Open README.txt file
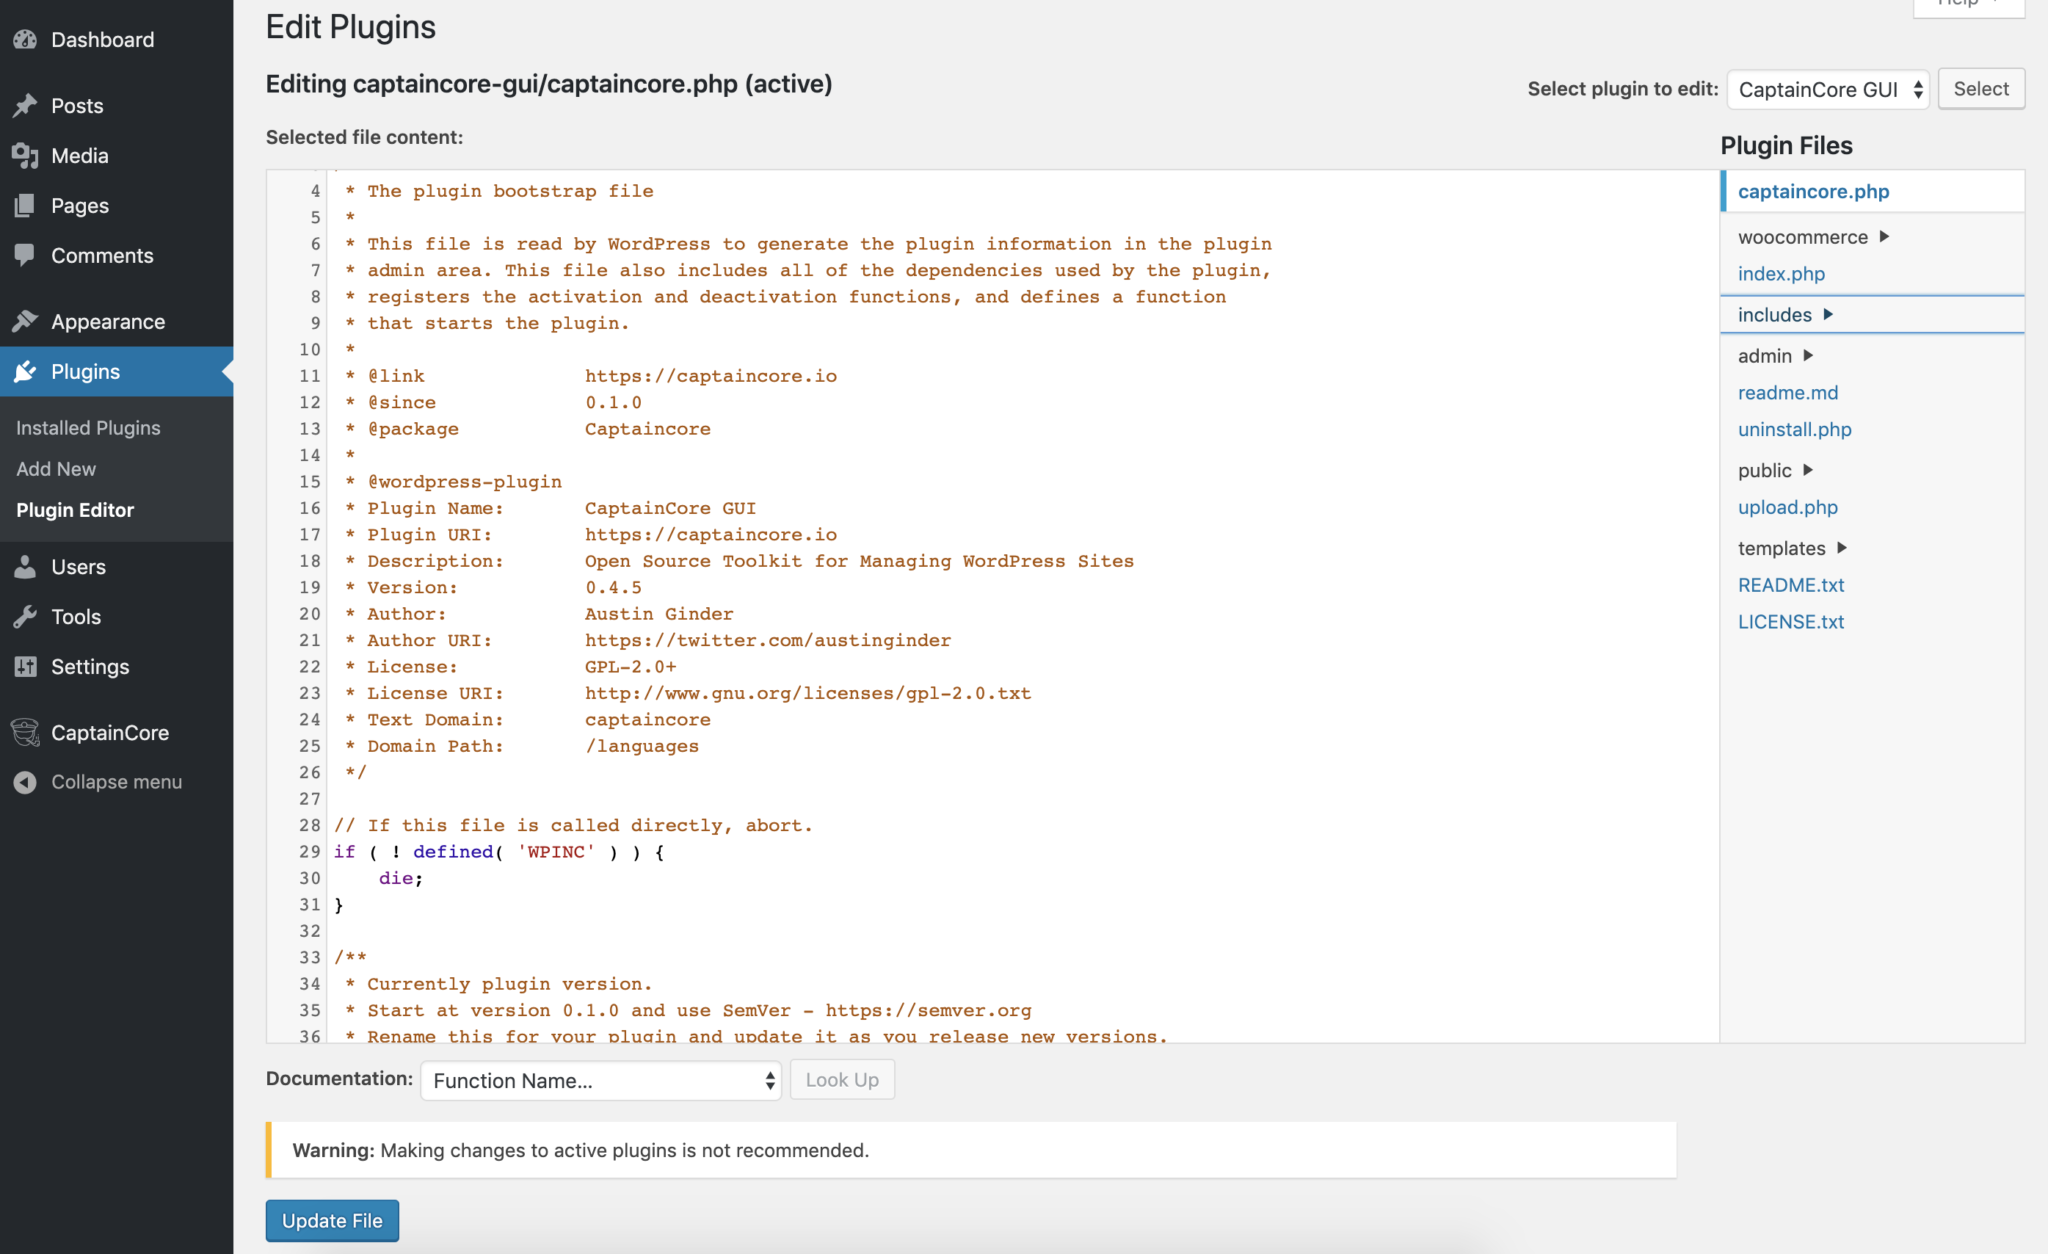Screen dimensions: 2048x1254 1791,586
